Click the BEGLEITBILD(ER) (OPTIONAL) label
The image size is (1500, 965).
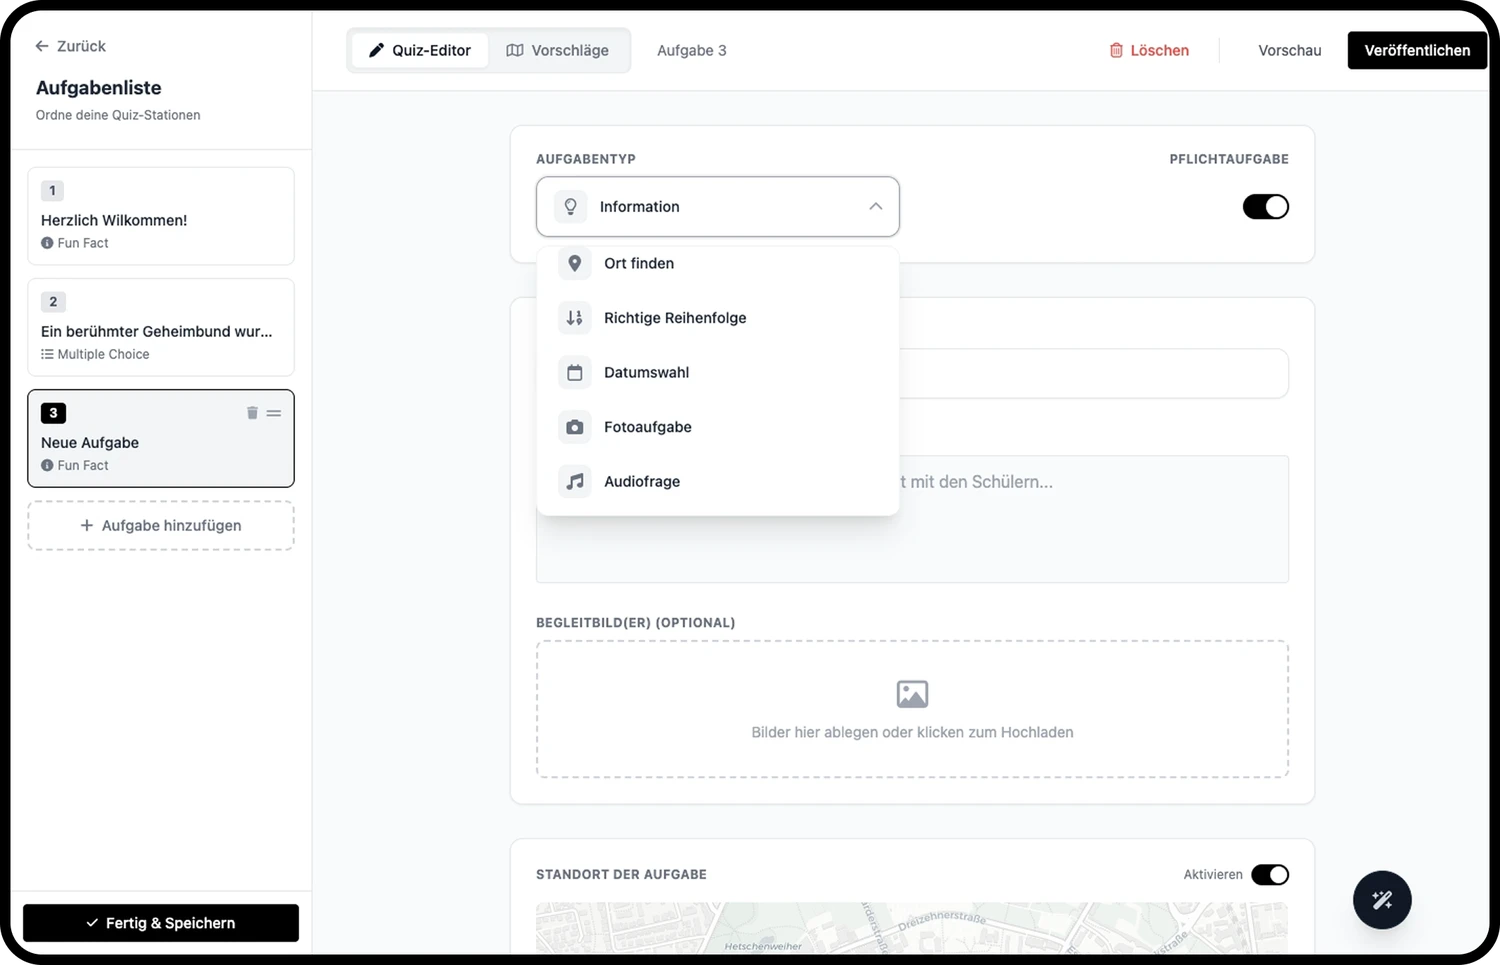(636, 622)
